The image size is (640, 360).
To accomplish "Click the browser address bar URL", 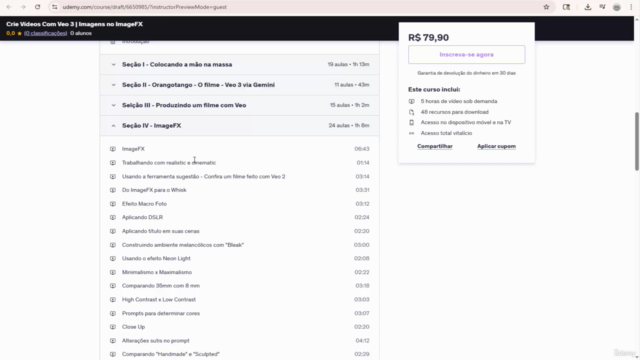I will pos(144,7).
